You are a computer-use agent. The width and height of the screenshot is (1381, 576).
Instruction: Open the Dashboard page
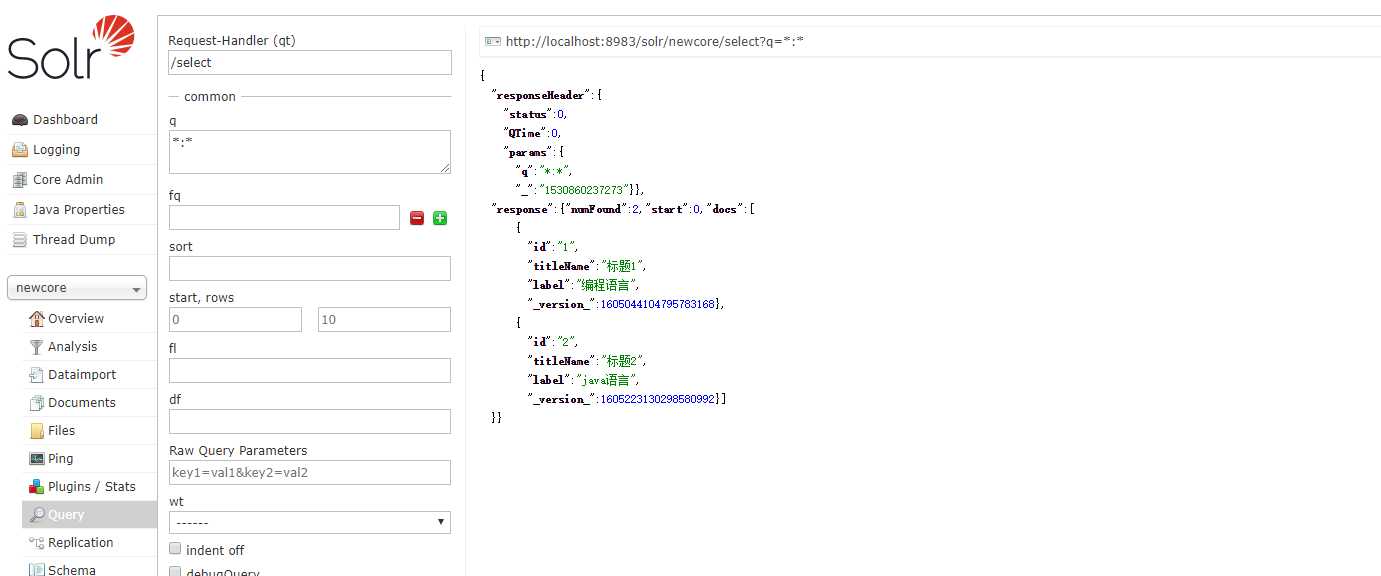pos(65,120)
